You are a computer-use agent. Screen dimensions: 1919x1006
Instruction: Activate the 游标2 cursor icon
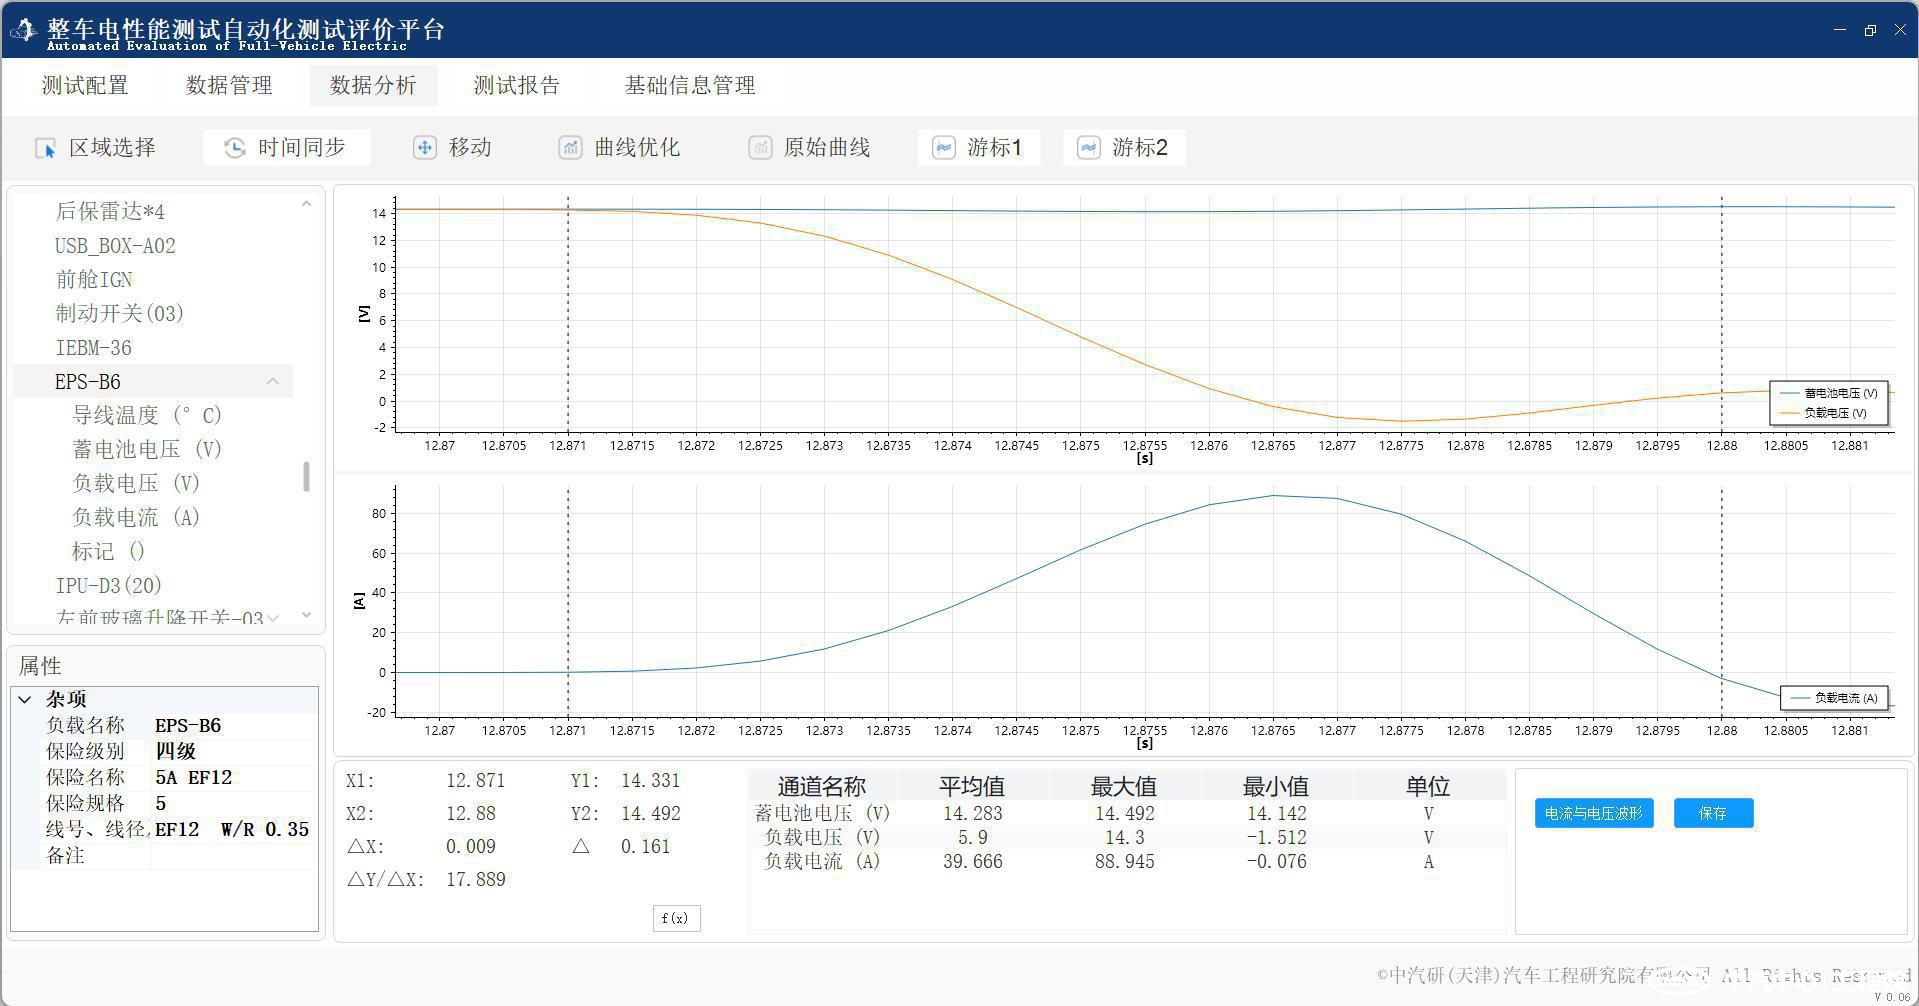click(1088, 148)
